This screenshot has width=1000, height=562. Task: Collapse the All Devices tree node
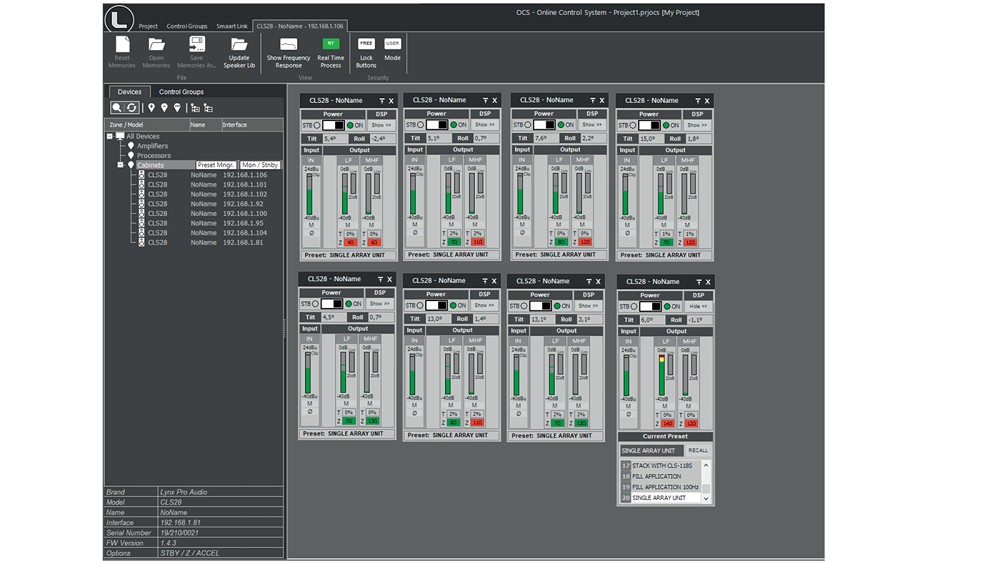[110, 137]
